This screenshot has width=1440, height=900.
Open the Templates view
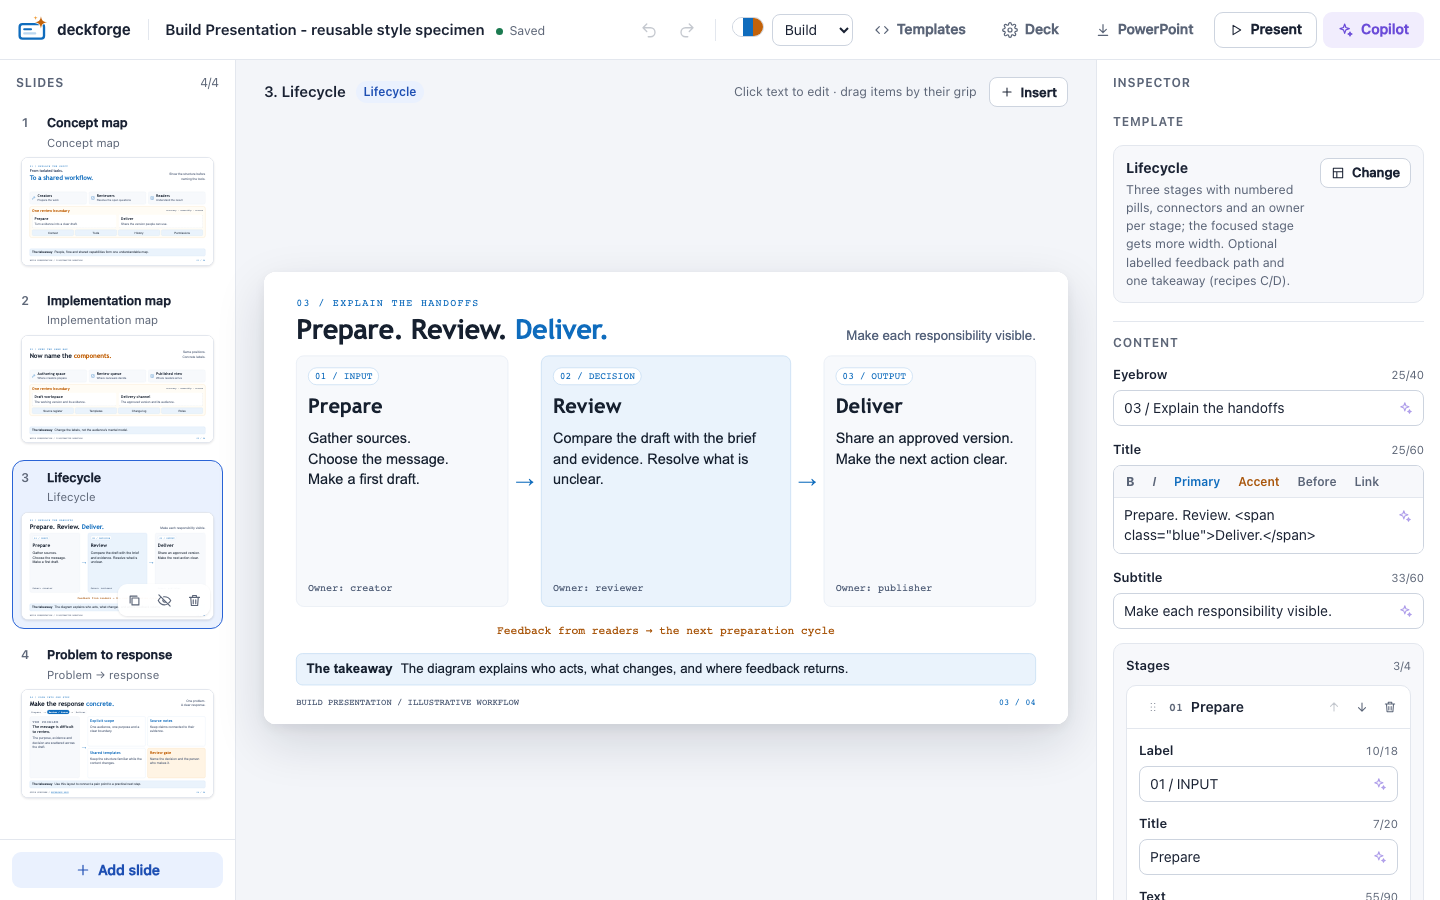(920, 30)
